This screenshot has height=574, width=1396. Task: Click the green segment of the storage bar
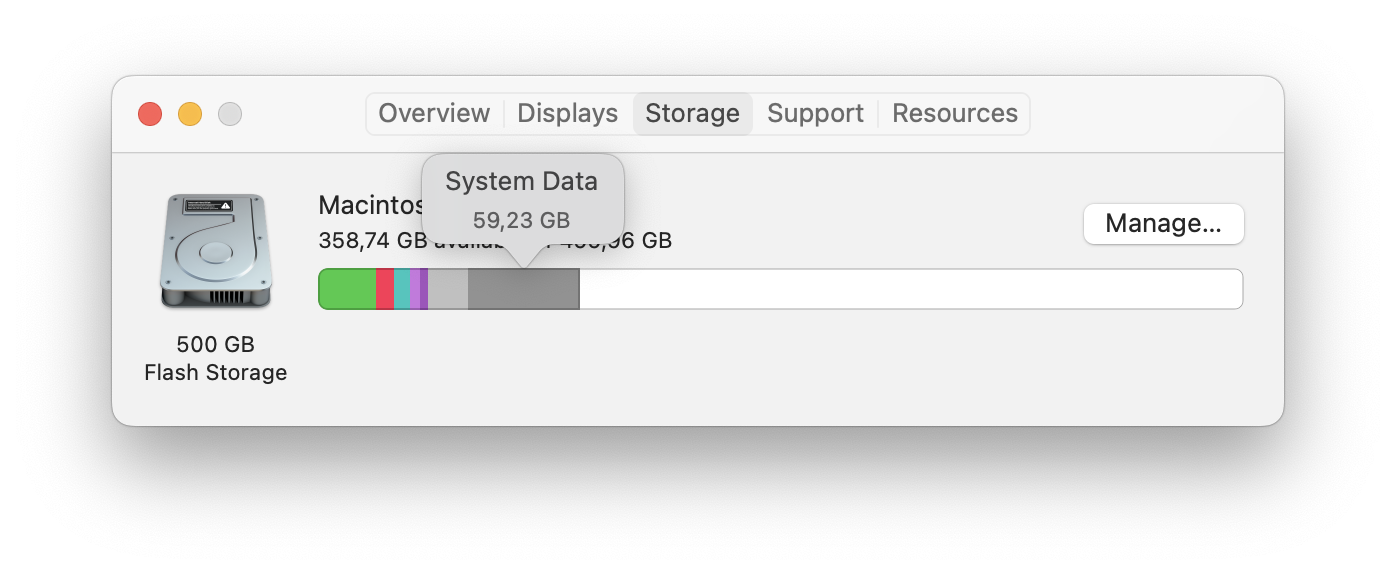coord(347,289)
